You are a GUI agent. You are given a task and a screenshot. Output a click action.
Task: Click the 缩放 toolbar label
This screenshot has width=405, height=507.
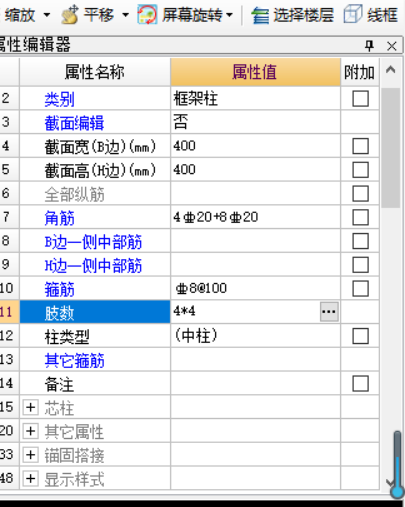[x=20, y=15]
